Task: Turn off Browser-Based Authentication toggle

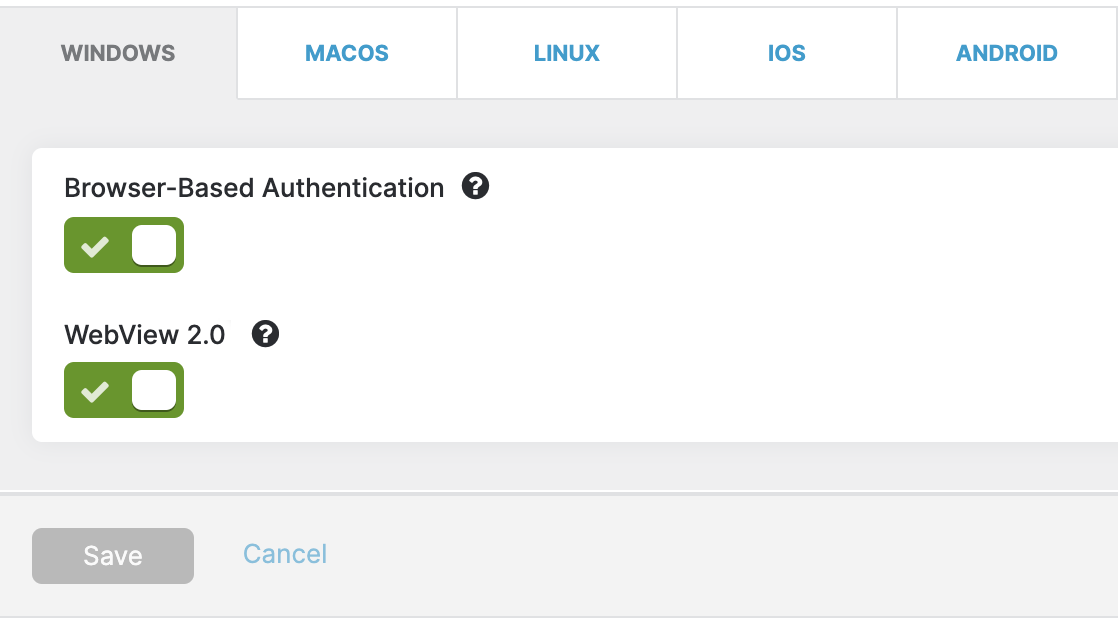Action: [x=124, y=245]
